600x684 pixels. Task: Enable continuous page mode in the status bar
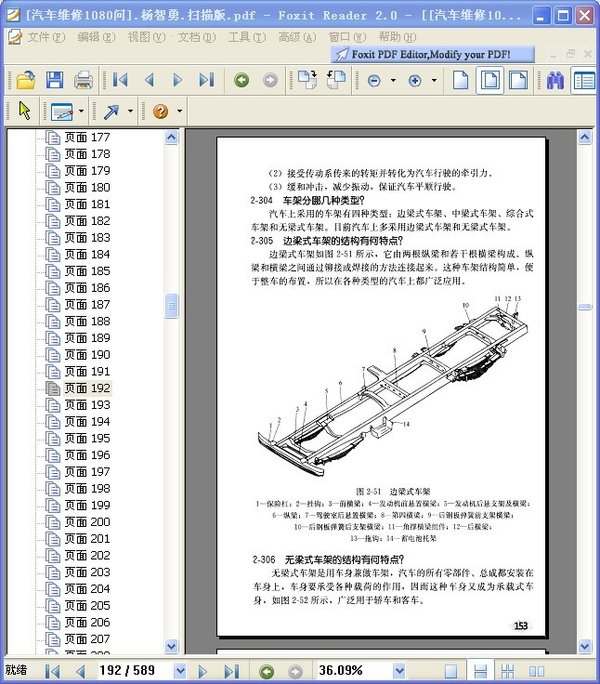pyautogui.click(x=480, y=670)
